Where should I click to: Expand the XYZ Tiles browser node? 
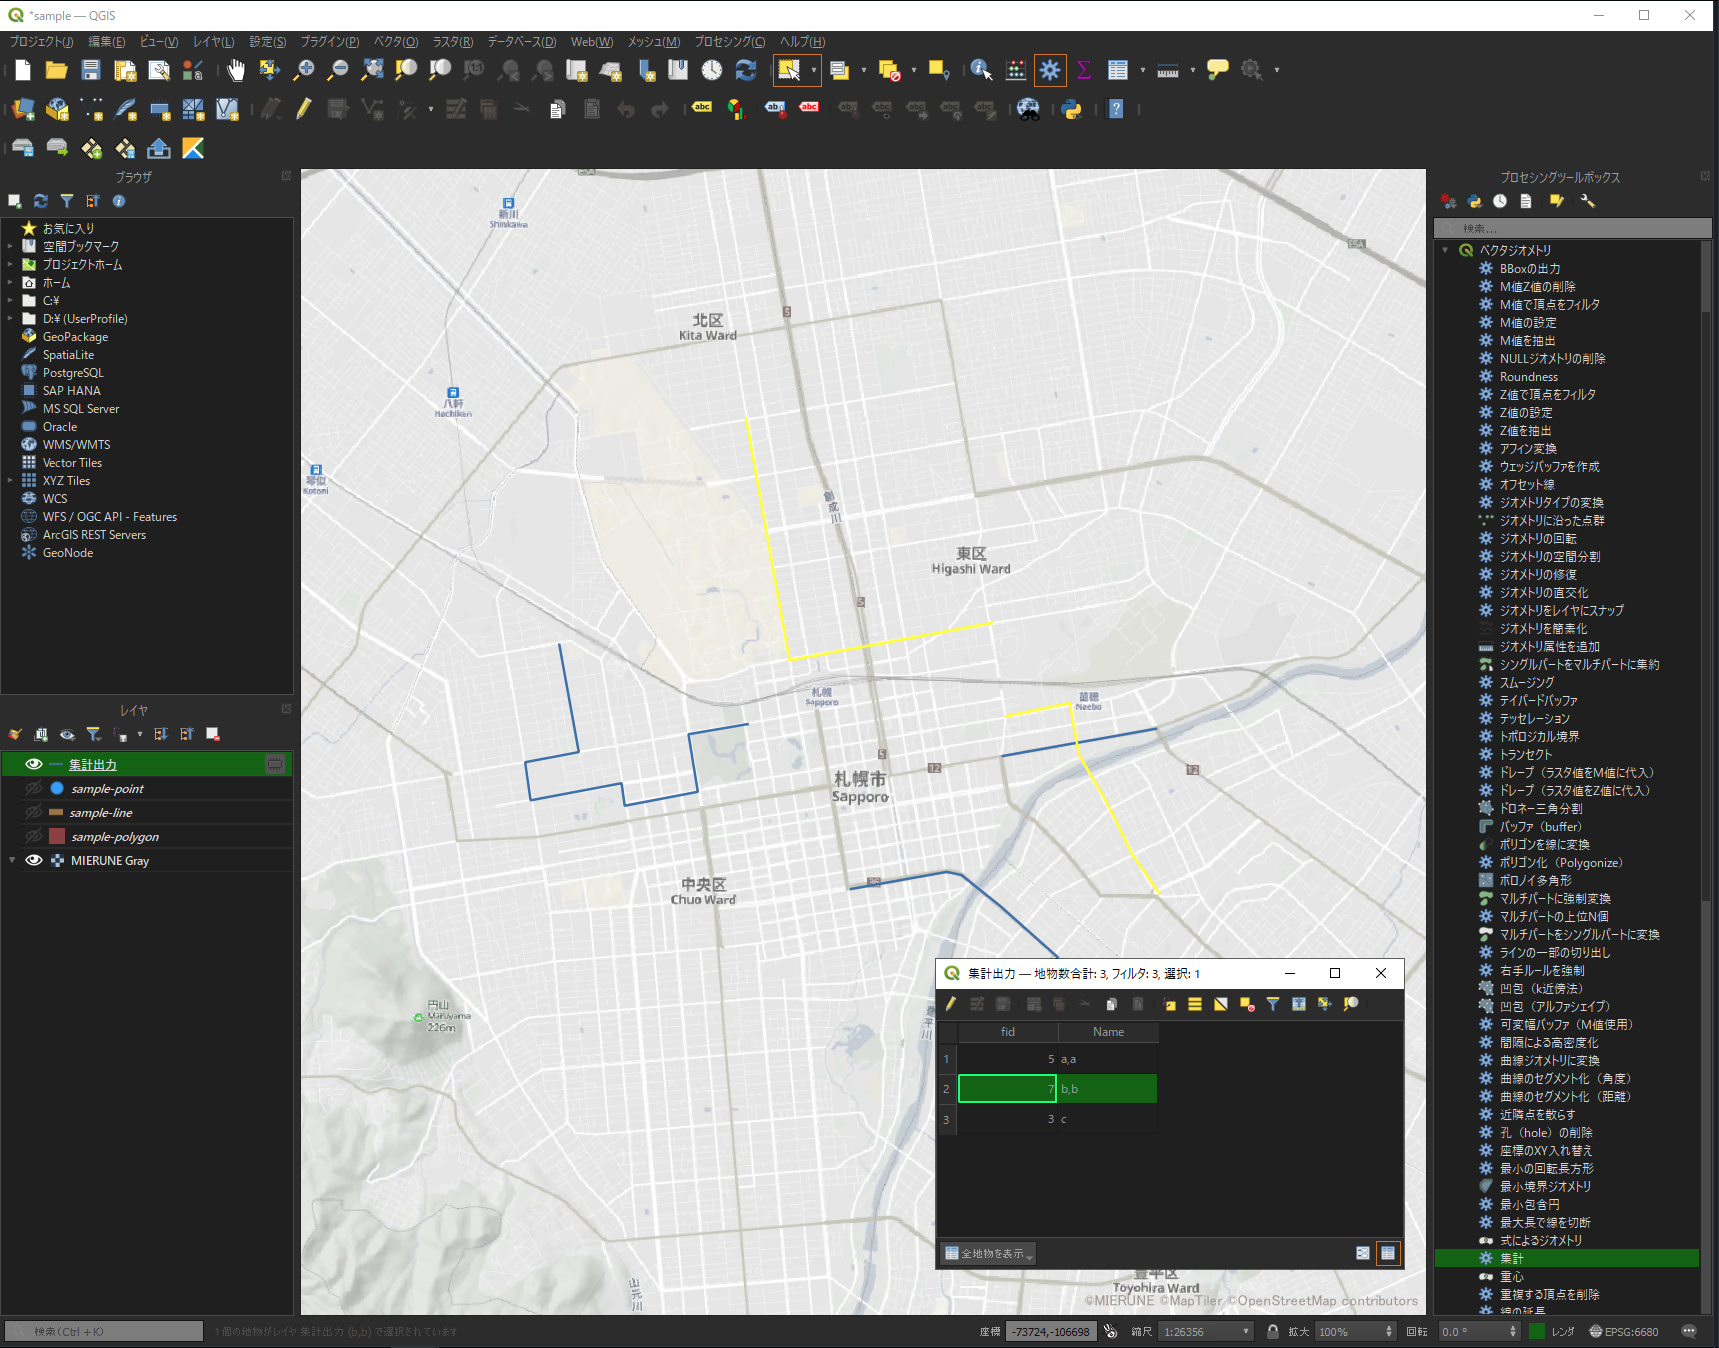(10, 481)
